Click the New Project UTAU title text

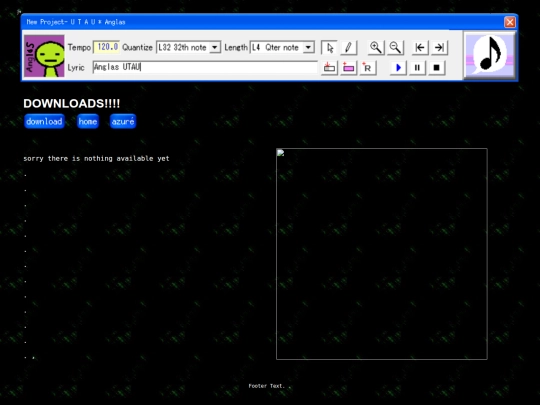(76, 22)
